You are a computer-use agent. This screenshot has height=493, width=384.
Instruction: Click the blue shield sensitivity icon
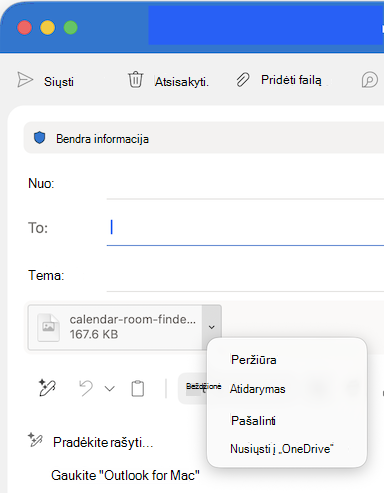(x=40, y=138)
